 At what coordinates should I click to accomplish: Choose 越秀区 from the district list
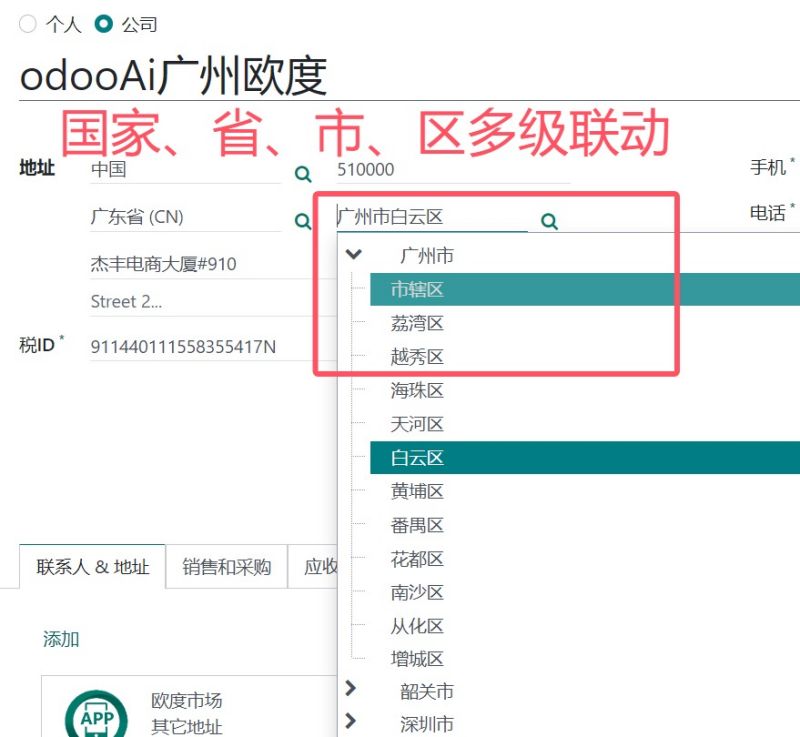point(417,357)
